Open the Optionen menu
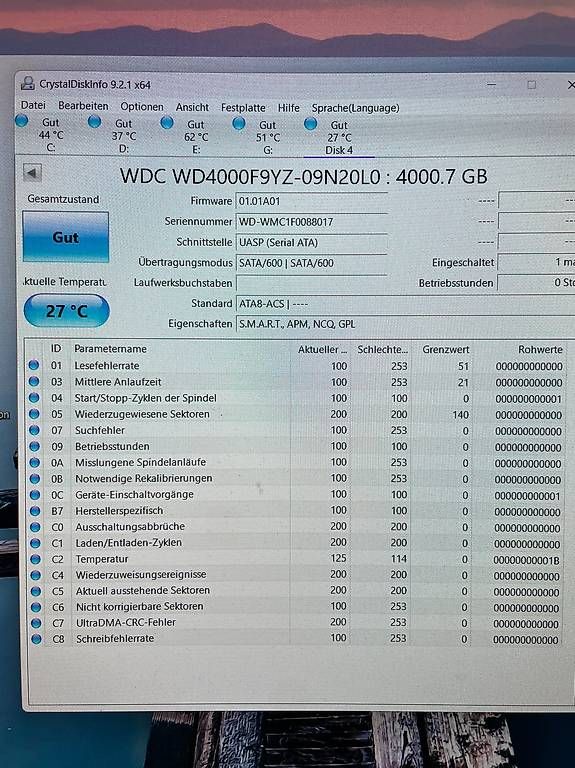Image resolution: width=575 pixels, height=768 pixels. coord(142,107)
